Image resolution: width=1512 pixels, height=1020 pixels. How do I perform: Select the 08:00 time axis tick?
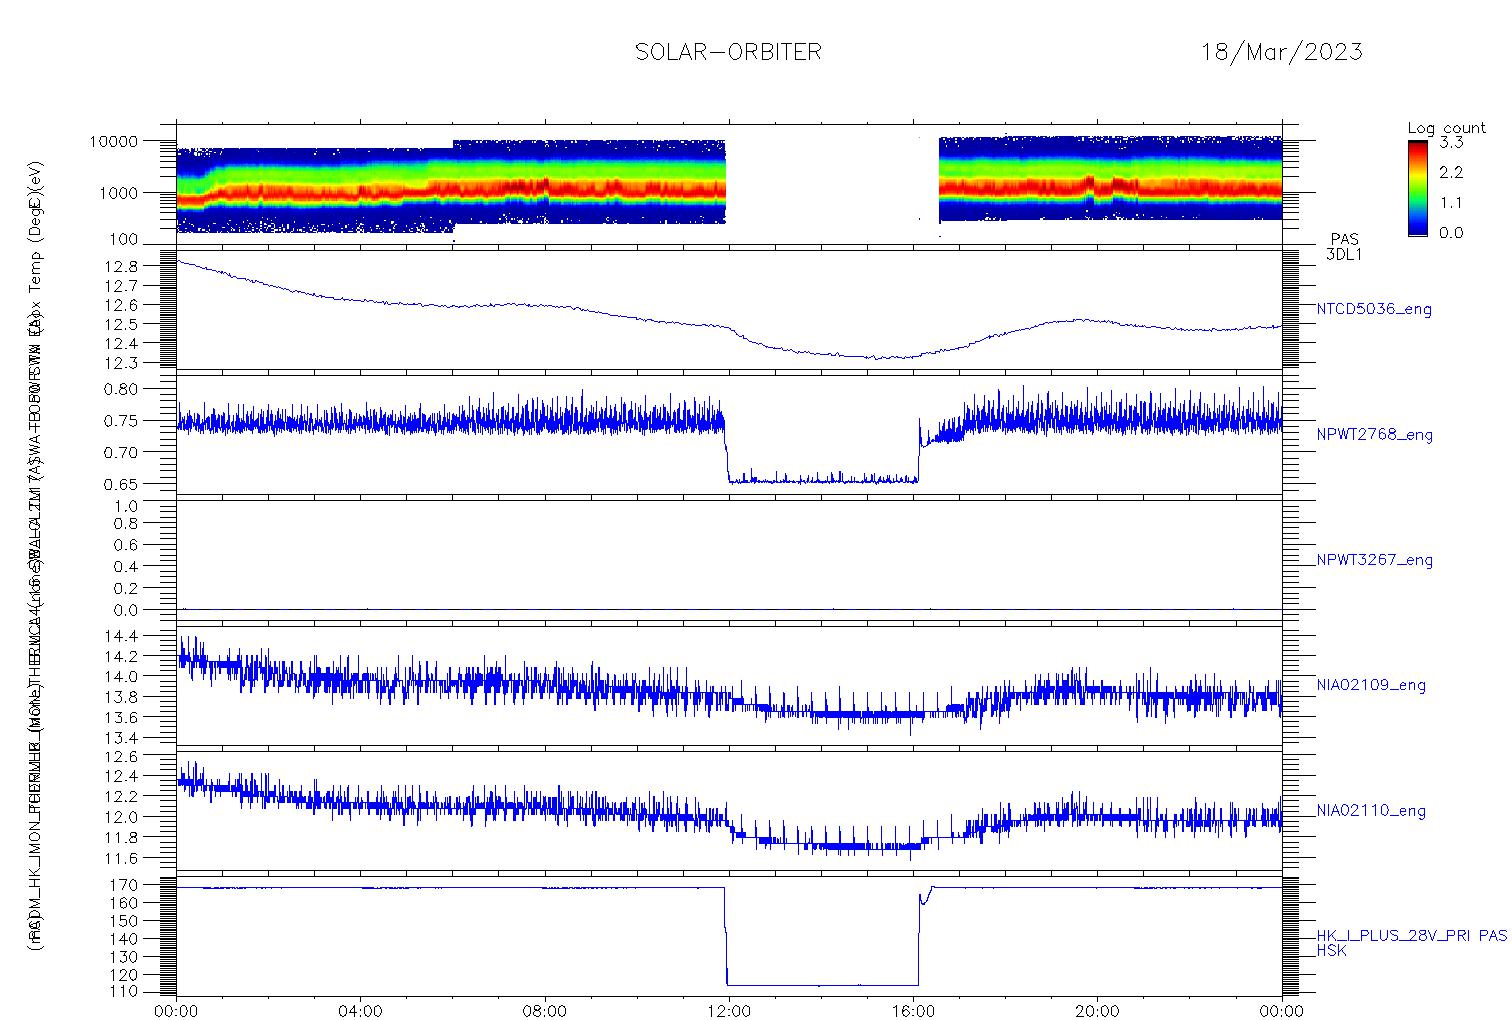tap(544, 1011)
